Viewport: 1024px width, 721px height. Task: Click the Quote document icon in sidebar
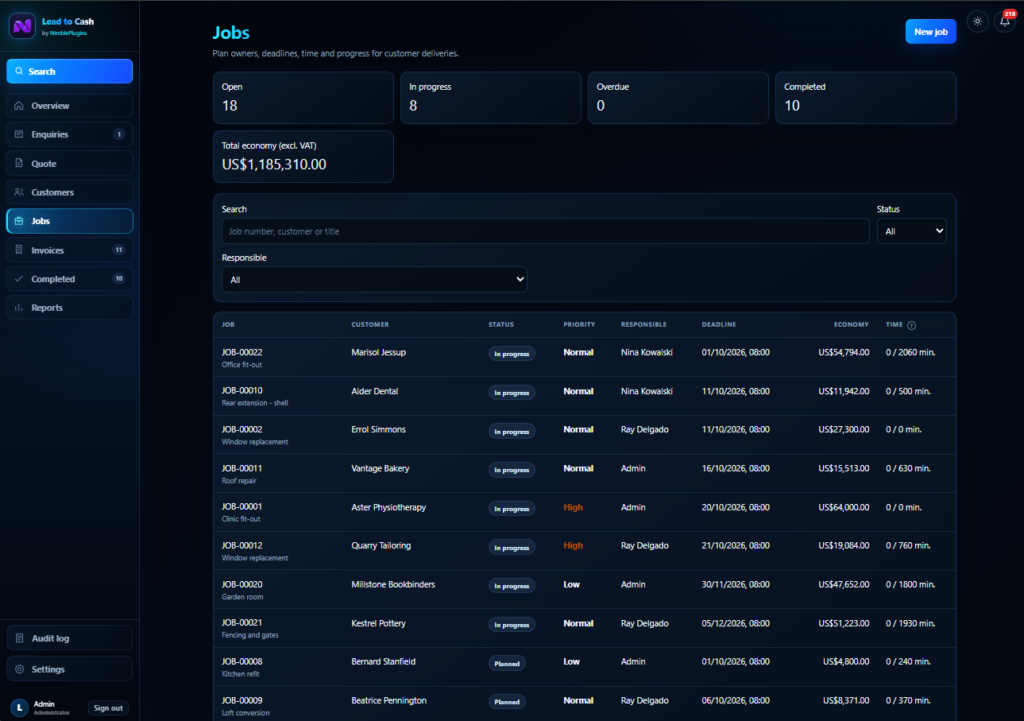(19, 163)
